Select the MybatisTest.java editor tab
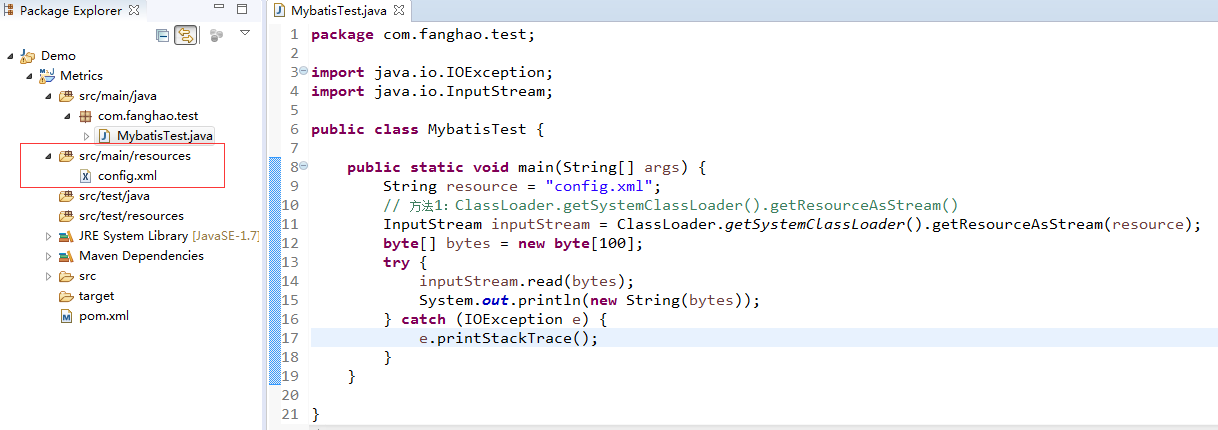 tap(341, 11)
